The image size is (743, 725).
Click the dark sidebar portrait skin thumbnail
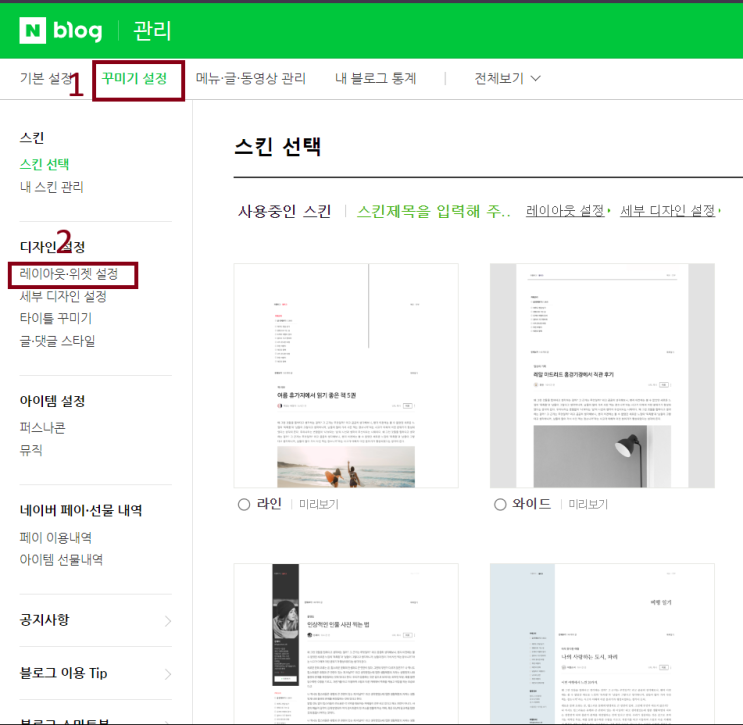tap(346, 643)
